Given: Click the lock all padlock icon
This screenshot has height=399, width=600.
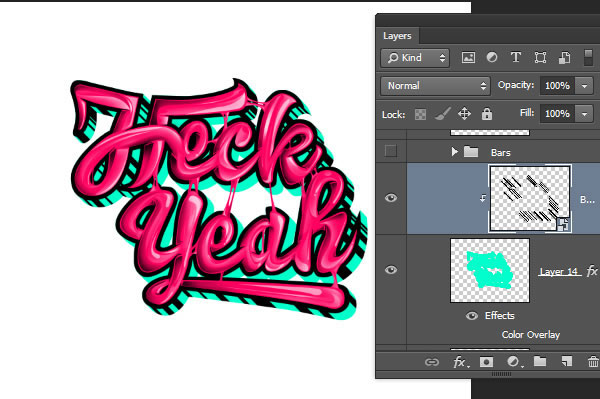Looking at the screenshot, I should coord(487,114).
